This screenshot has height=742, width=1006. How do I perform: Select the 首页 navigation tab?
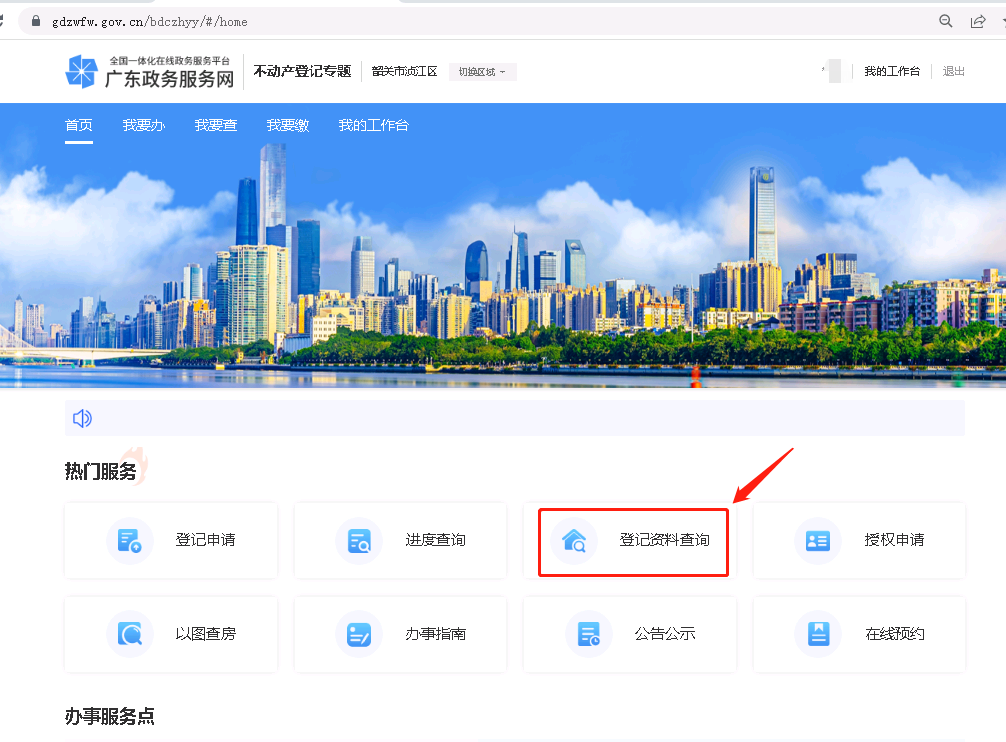click(79, 125)
